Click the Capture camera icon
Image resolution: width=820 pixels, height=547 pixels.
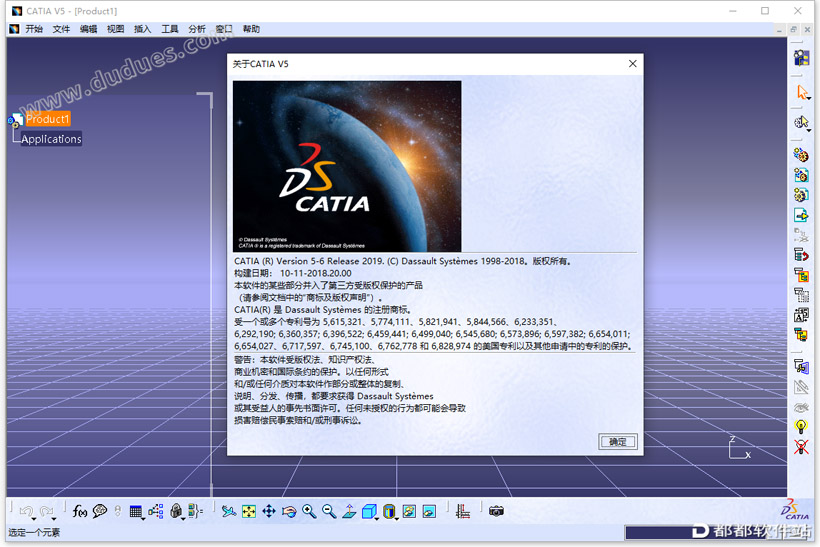click(496, 511)
